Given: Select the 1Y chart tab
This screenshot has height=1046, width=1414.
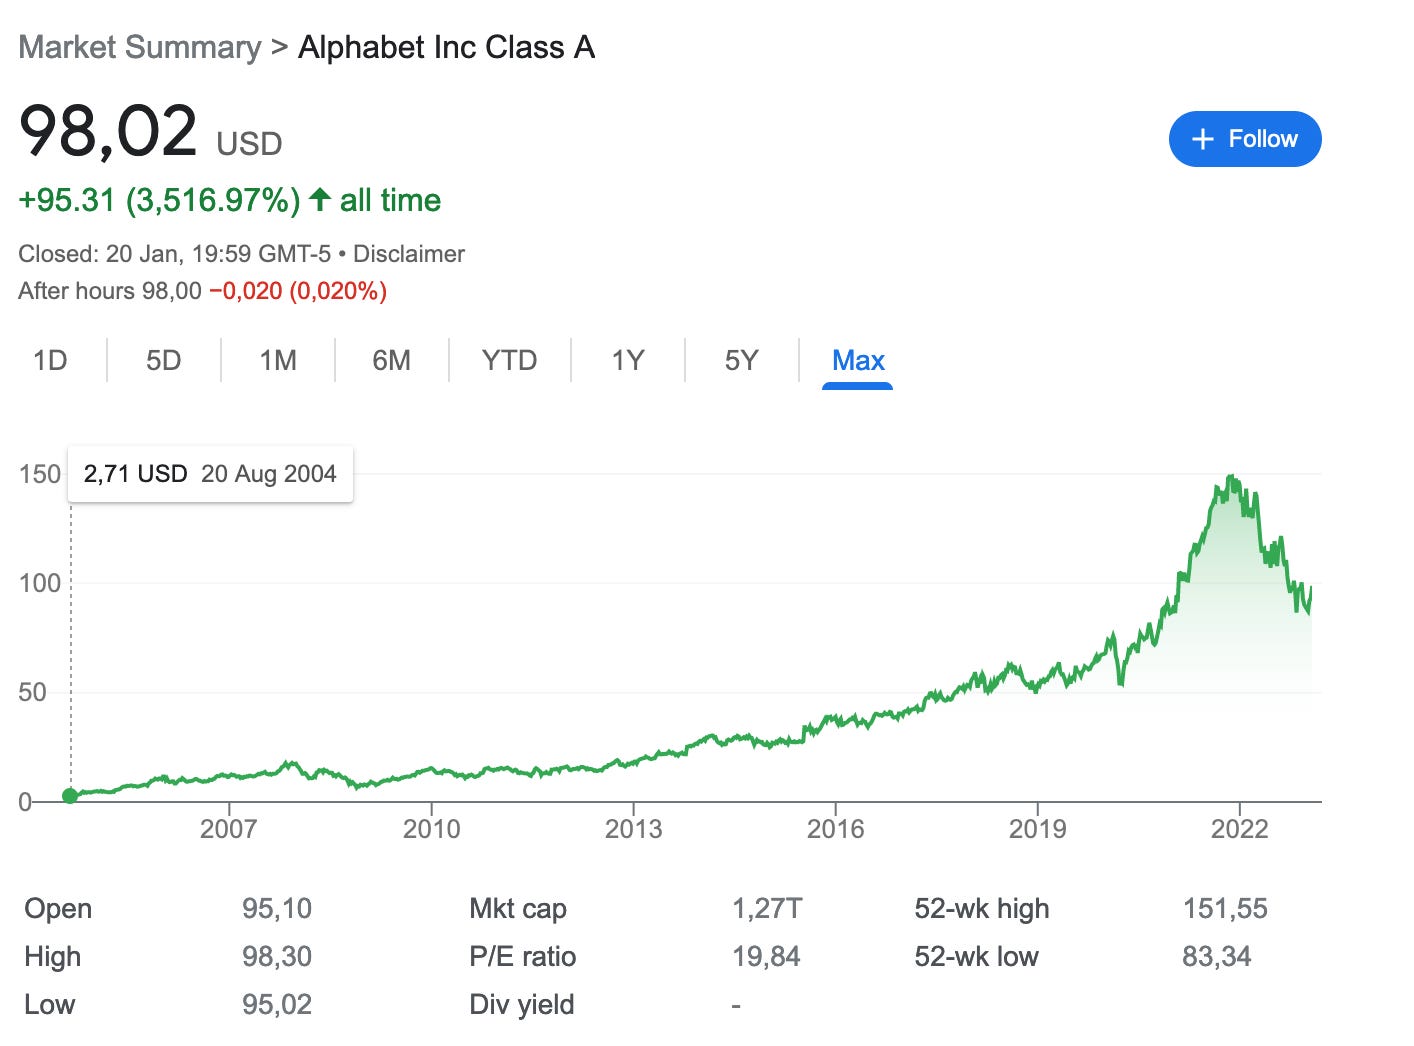Looking at the screenshot, I should (x=628, y=361).
